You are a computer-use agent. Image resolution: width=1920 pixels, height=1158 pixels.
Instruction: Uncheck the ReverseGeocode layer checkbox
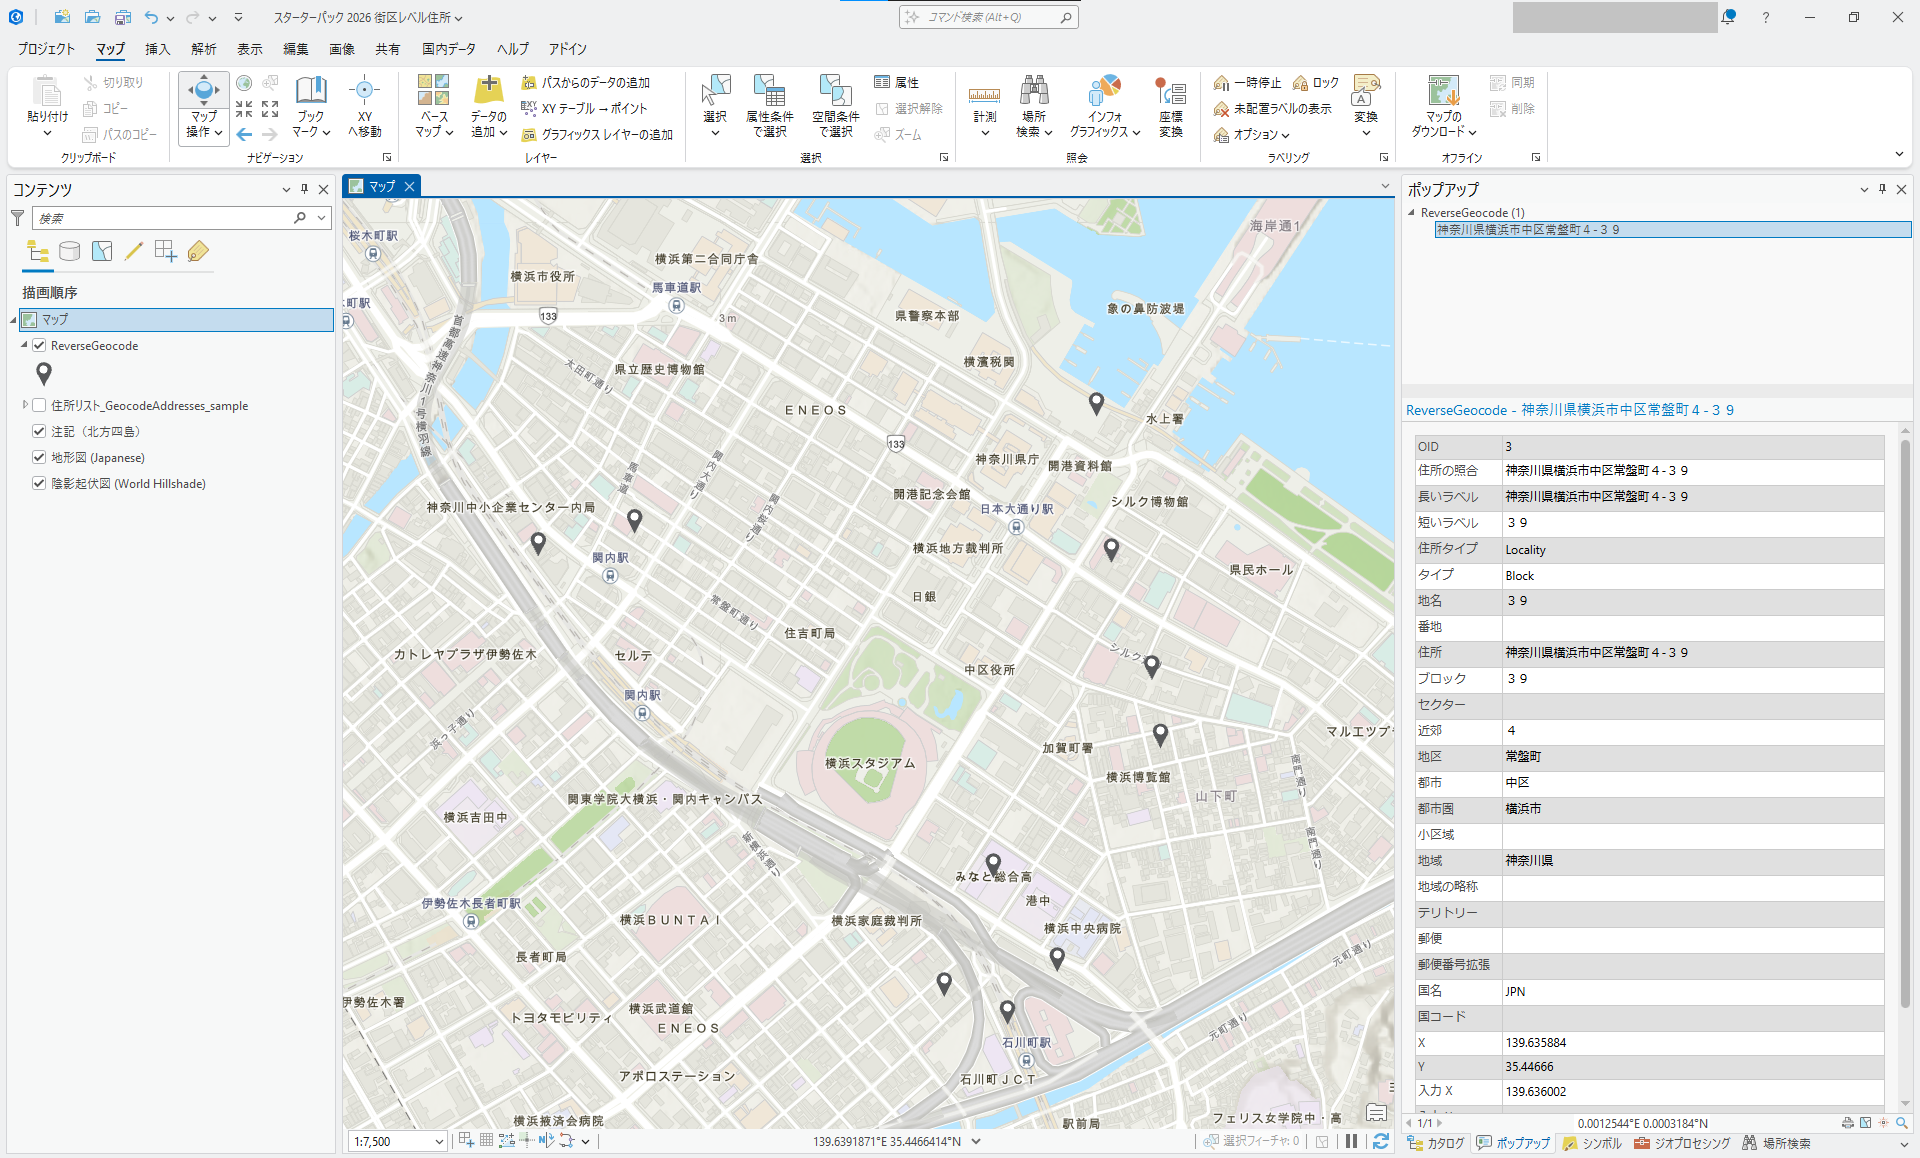pos(39,345)
